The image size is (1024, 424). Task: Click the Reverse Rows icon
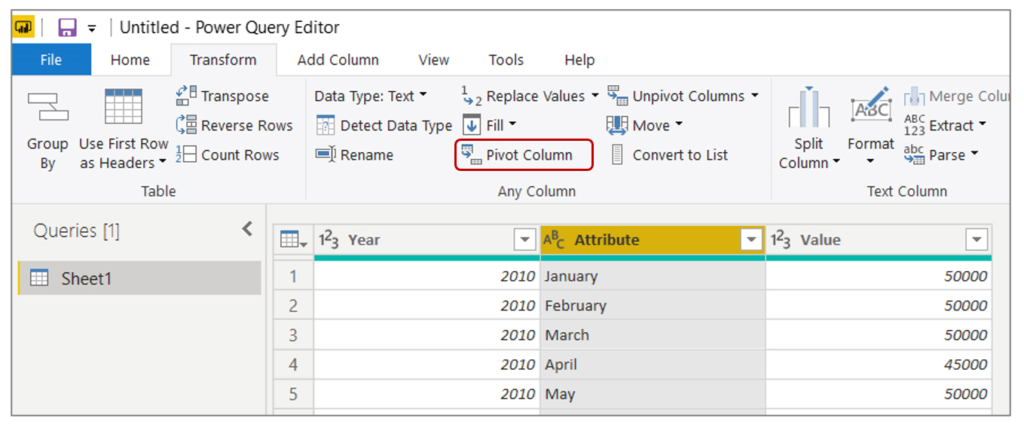[x=186, y=125]
